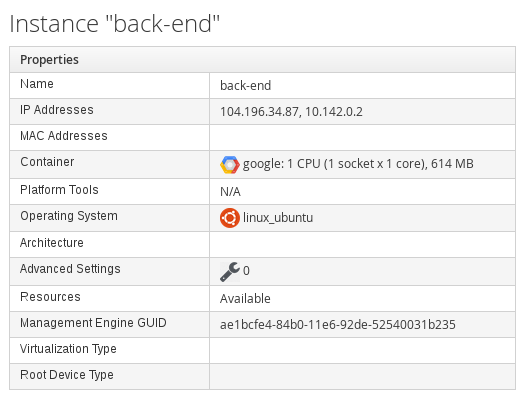Open the google container details link
This screenshot has width=529, height=399.
pos(358,164)
